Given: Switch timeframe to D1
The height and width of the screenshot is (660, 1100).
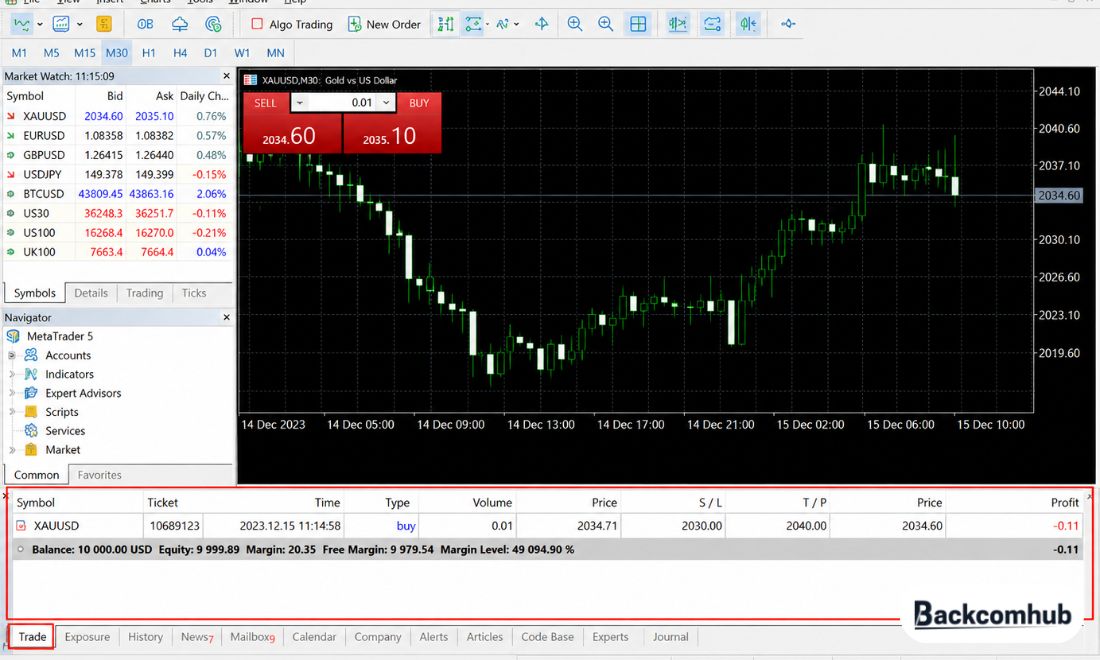Looking at the screenshot, I should pos(210,53).
